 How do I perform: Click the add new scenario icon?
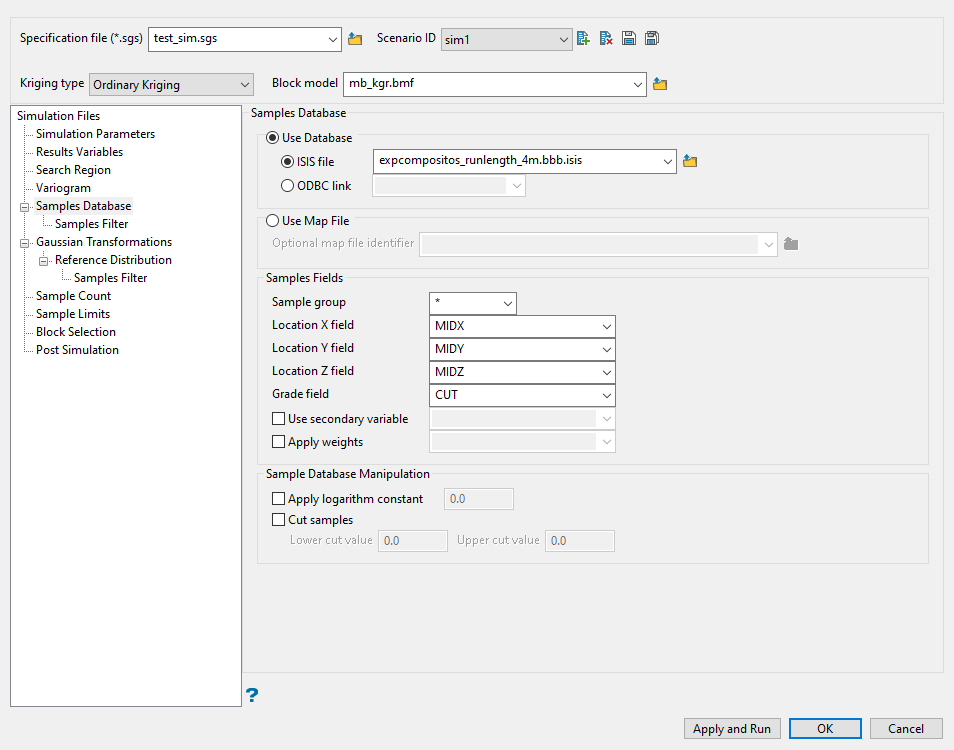point(584,39)
